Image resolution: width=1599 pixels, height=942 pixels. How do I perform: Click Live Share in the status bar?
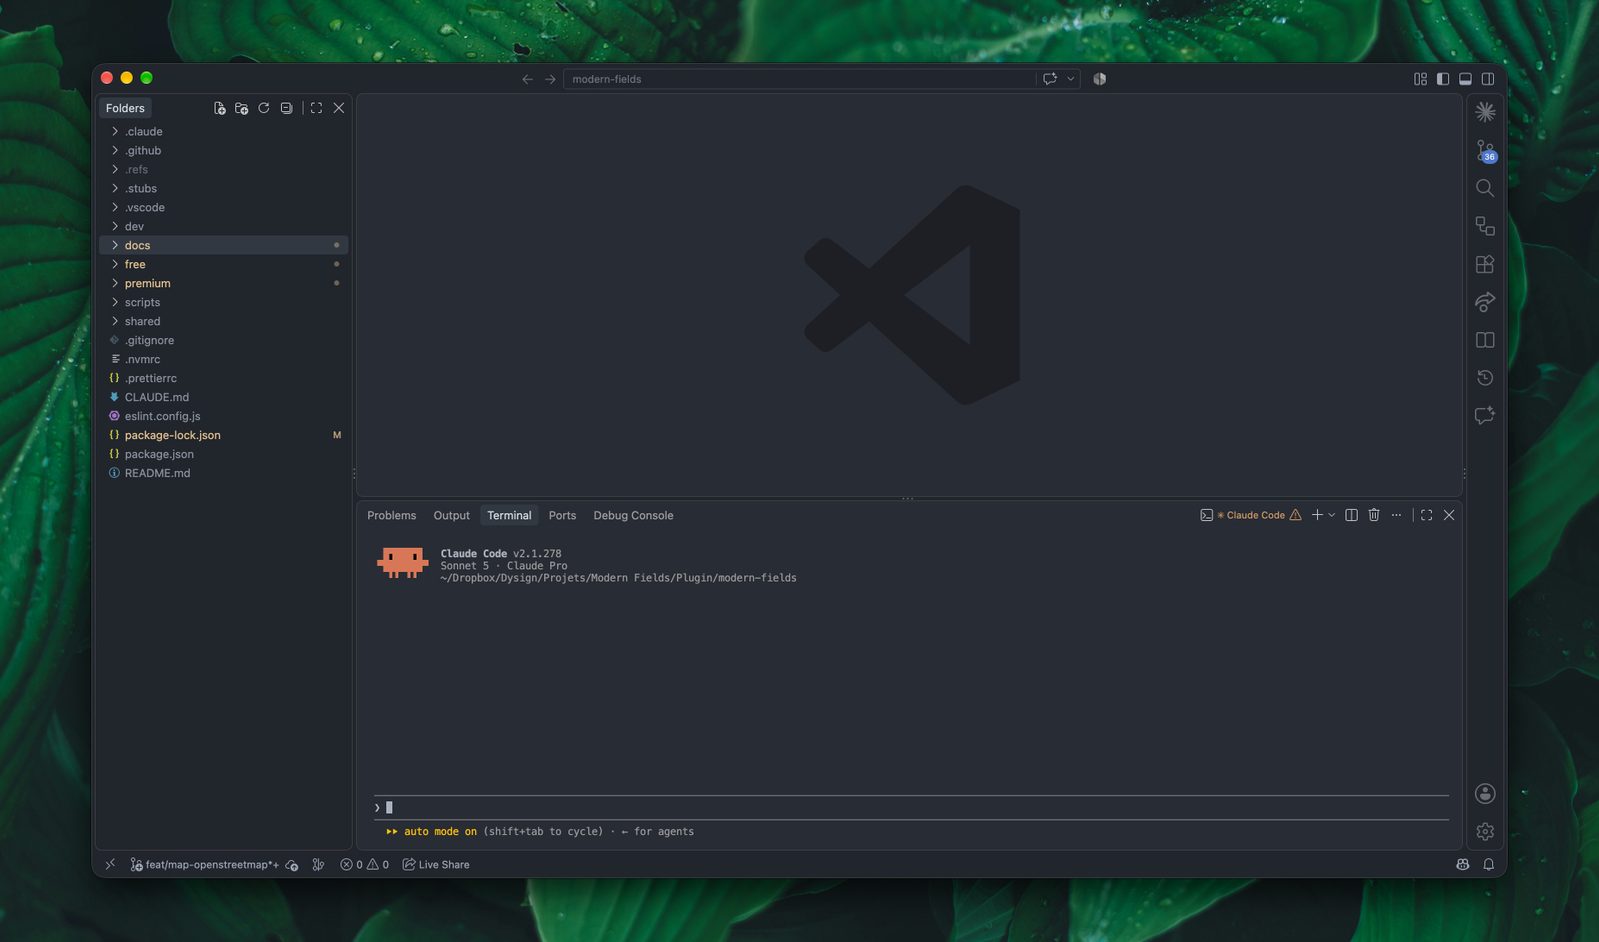point(436,865)
